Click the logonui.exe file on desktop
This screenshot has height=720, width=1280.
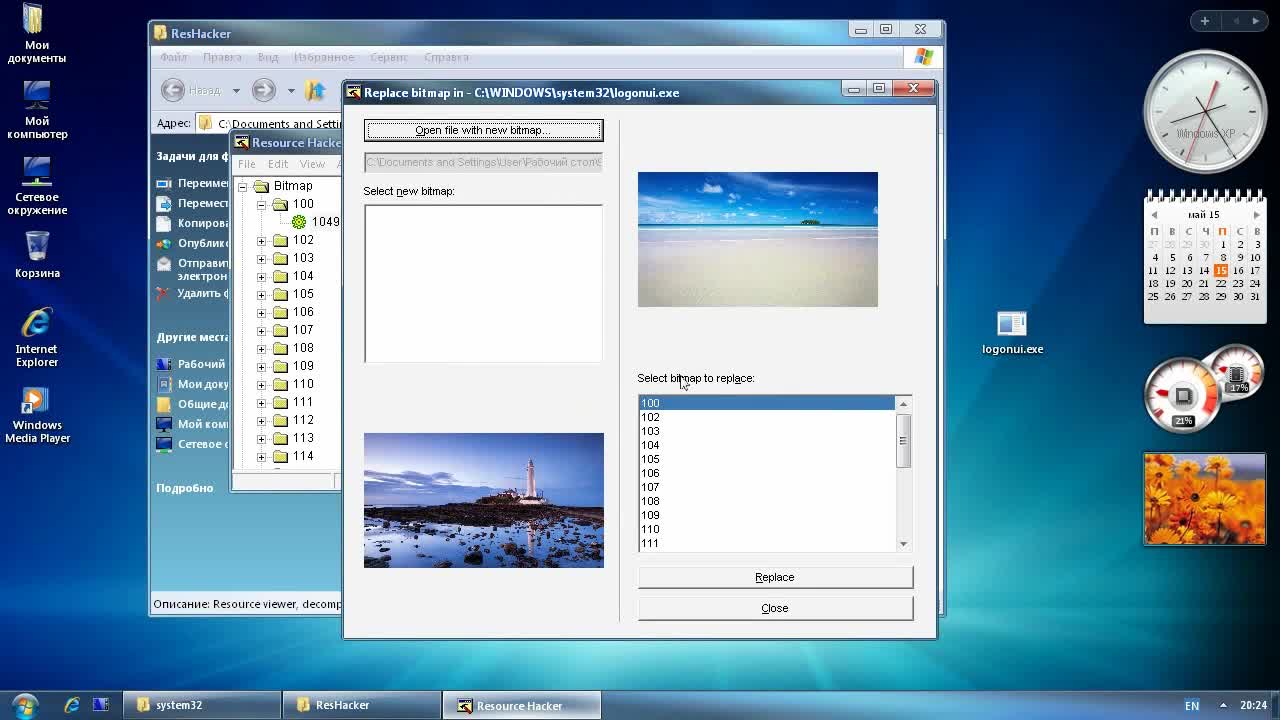pyautogui.click(x=1012, y=325)
